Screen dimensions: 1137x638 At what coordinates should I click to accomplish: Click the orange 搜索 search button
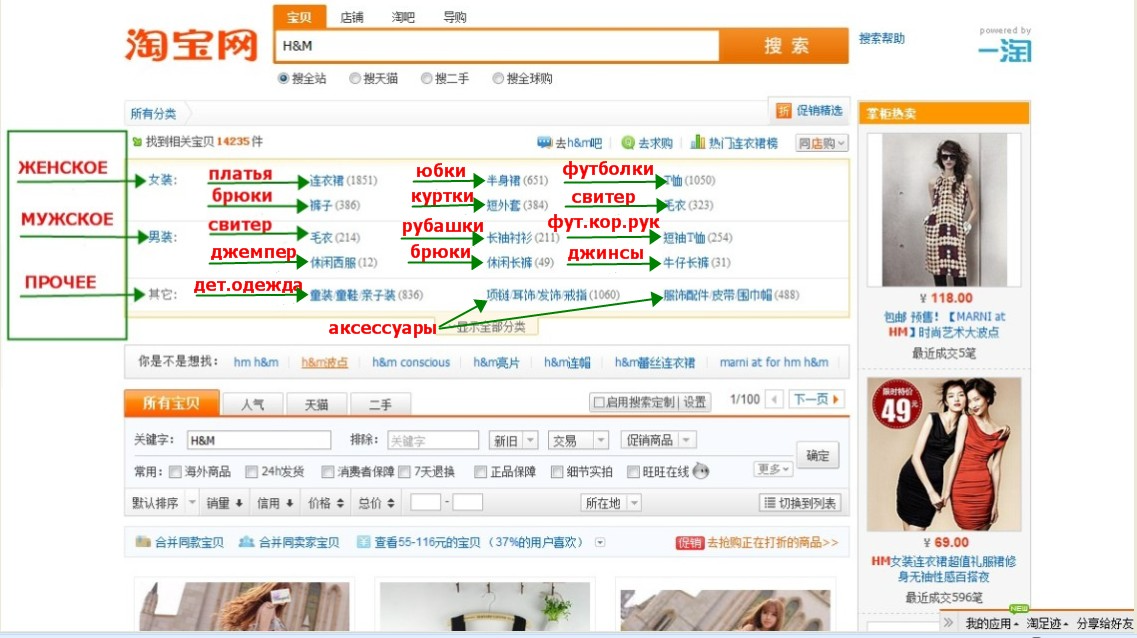pos(785,46)
